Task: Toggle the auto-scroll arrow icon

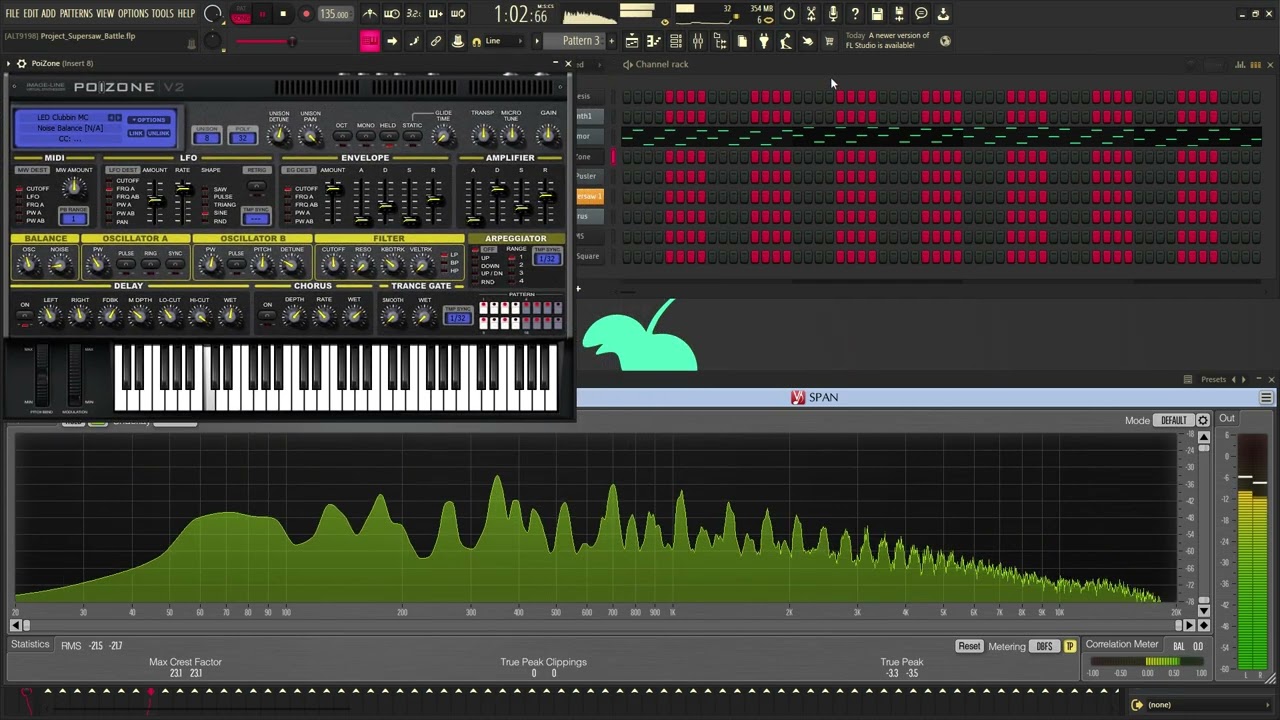Action: (x=392, y=41)
